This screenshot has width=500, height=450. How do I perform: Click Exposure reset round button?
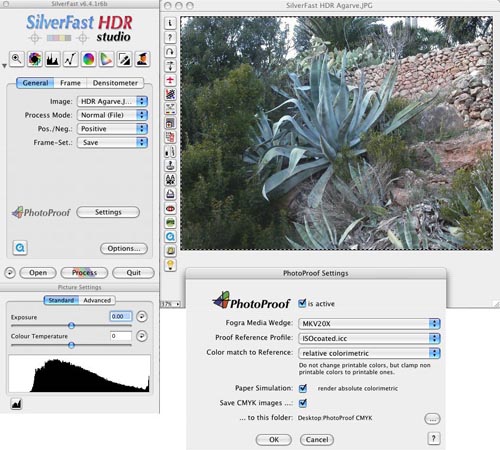(x=142, y=316)
